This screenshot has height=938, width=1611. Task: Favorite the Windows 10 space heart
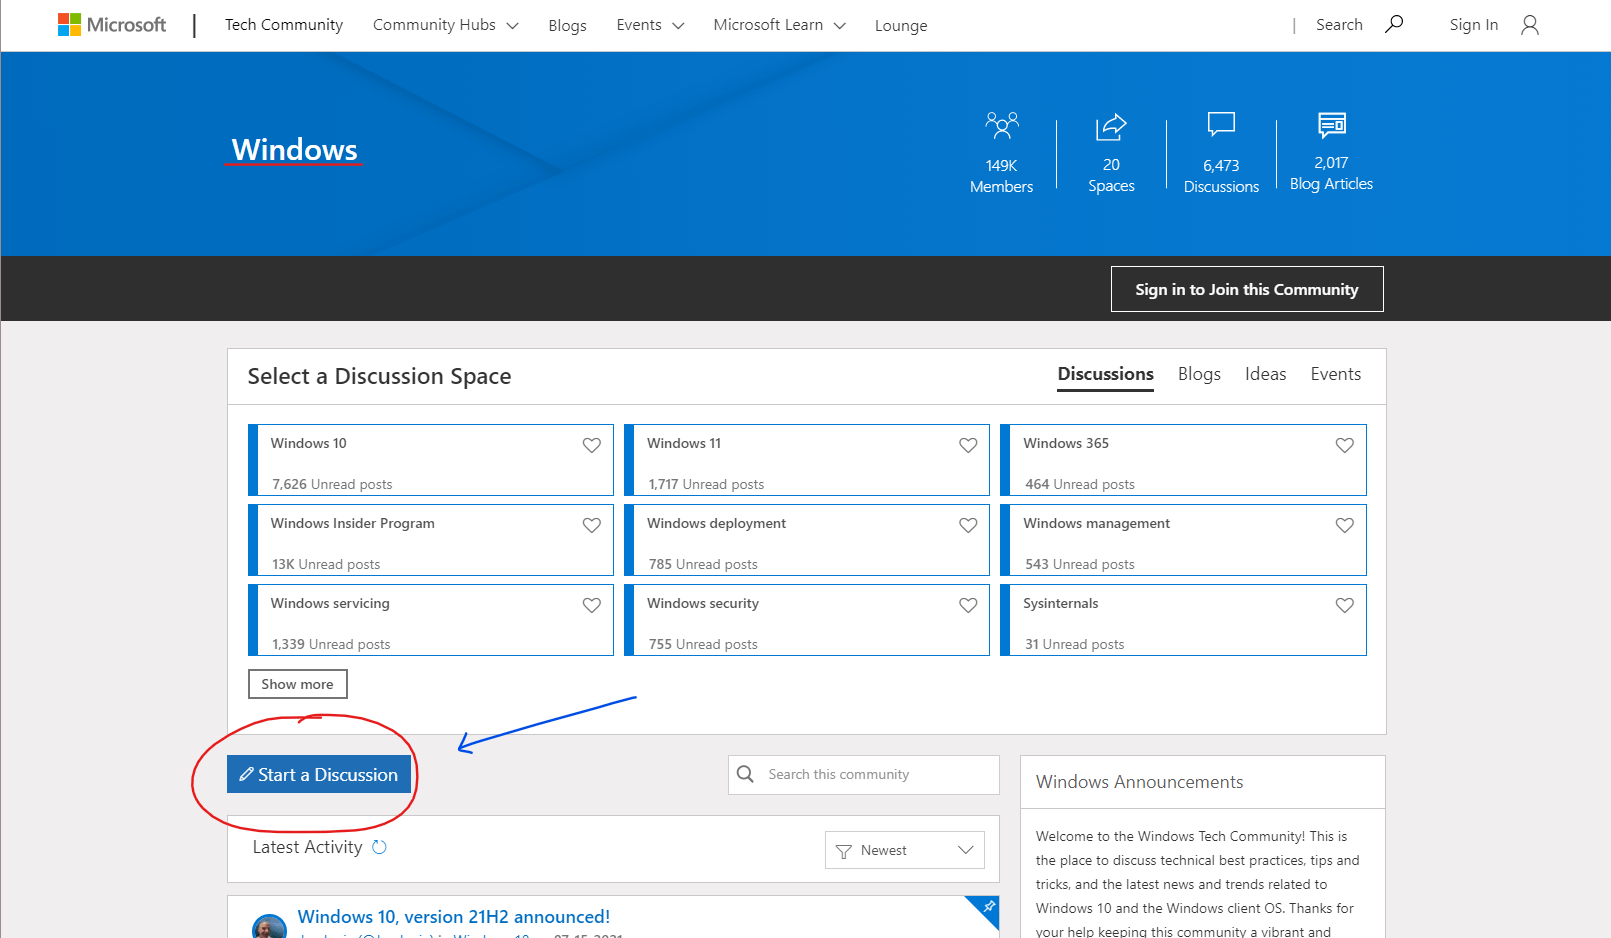click(592, 445)
